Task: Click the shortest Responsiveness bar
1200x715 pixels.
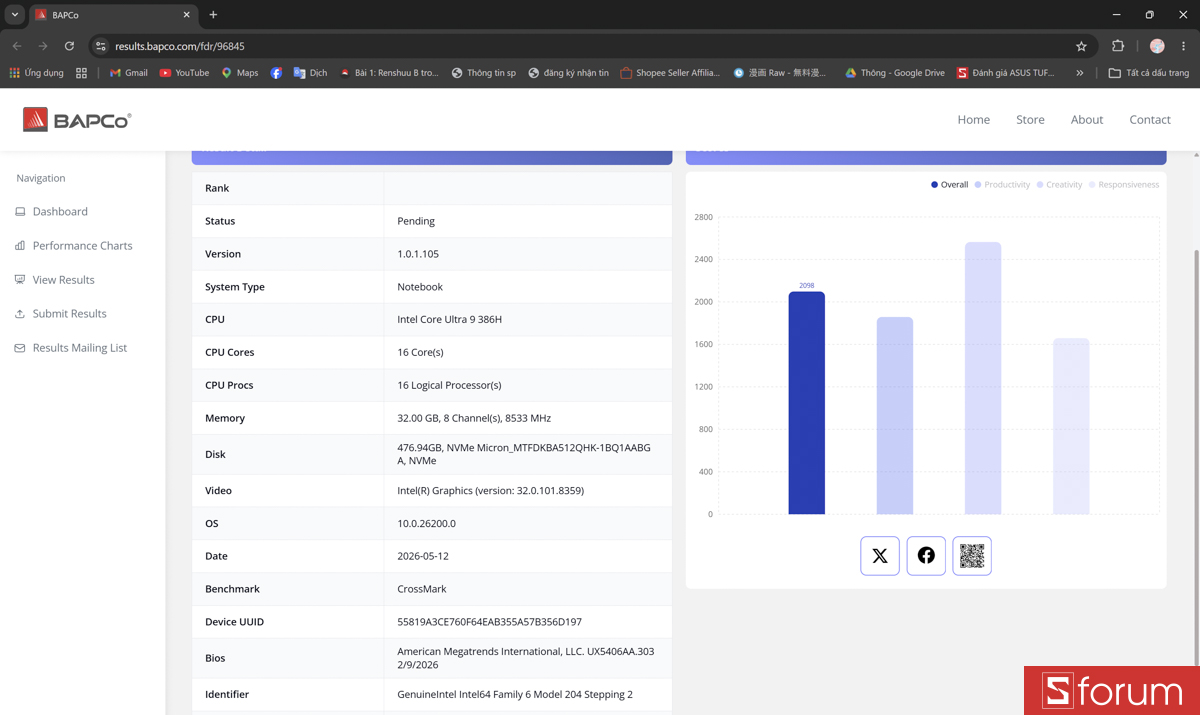Action: pyautogui.click(x=1071, y=426)
